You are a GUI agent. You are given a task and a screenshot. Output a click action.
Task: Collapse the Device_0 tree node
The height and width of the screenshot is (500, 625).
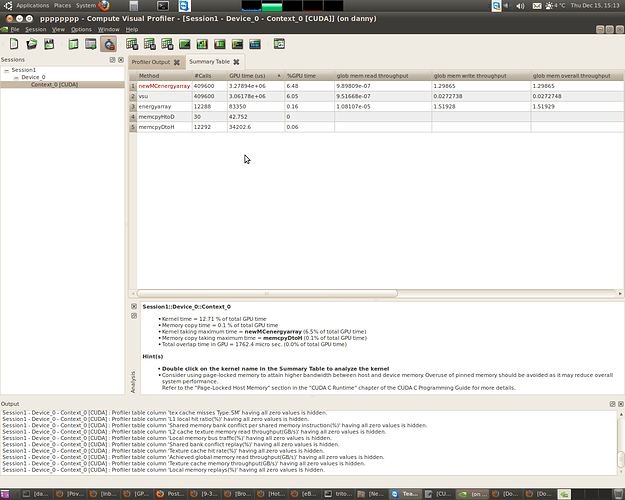coord(16,77)
